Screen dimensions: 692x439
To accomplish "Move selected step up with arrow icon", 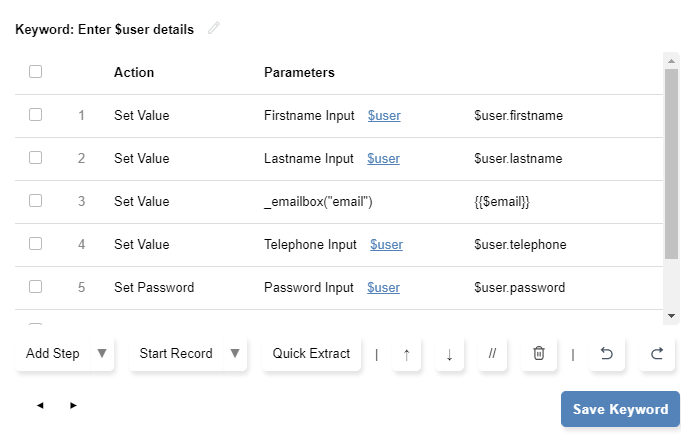I will pyautogui.click(x=407, y=354).
